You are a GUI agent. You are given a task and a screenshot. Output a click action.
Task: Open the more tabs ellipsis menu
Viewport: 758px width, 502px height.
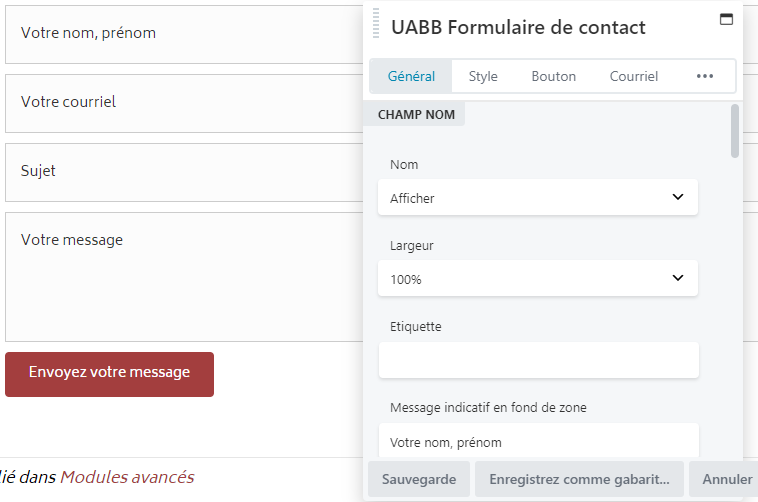(704, 76)
